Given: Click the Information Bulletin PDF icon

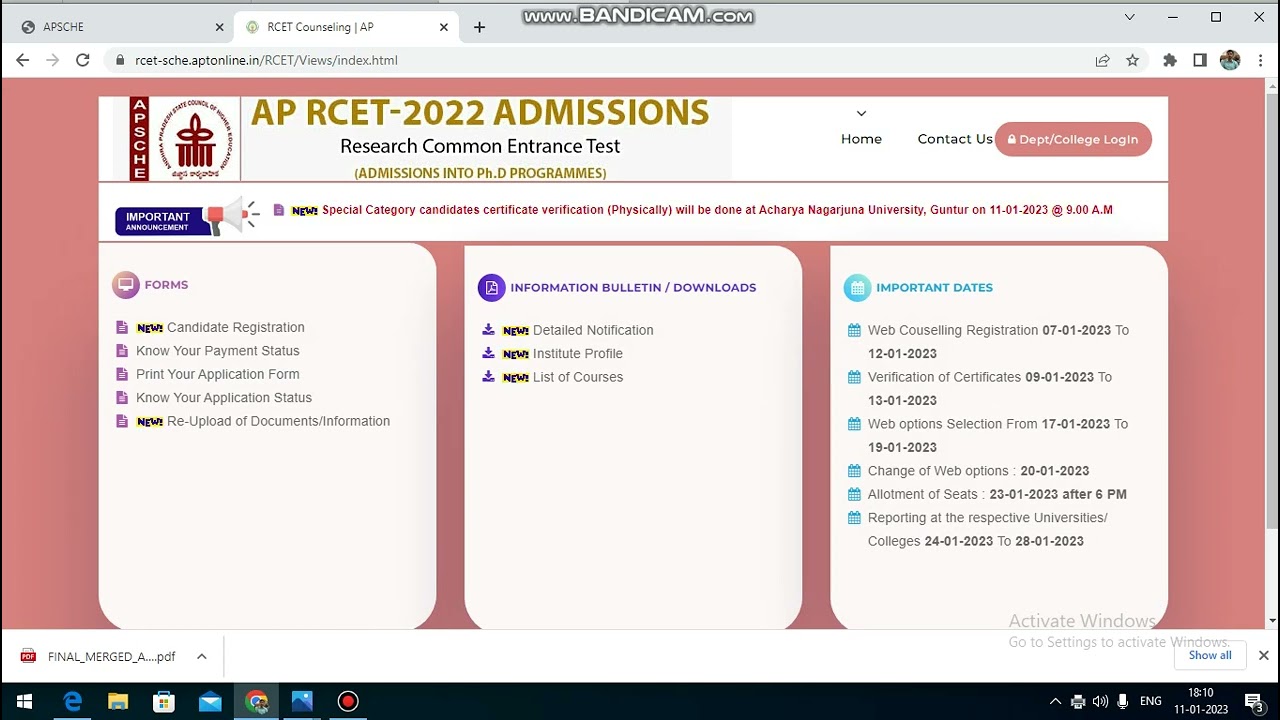Looking at the screenshot, I should point(491,288).
